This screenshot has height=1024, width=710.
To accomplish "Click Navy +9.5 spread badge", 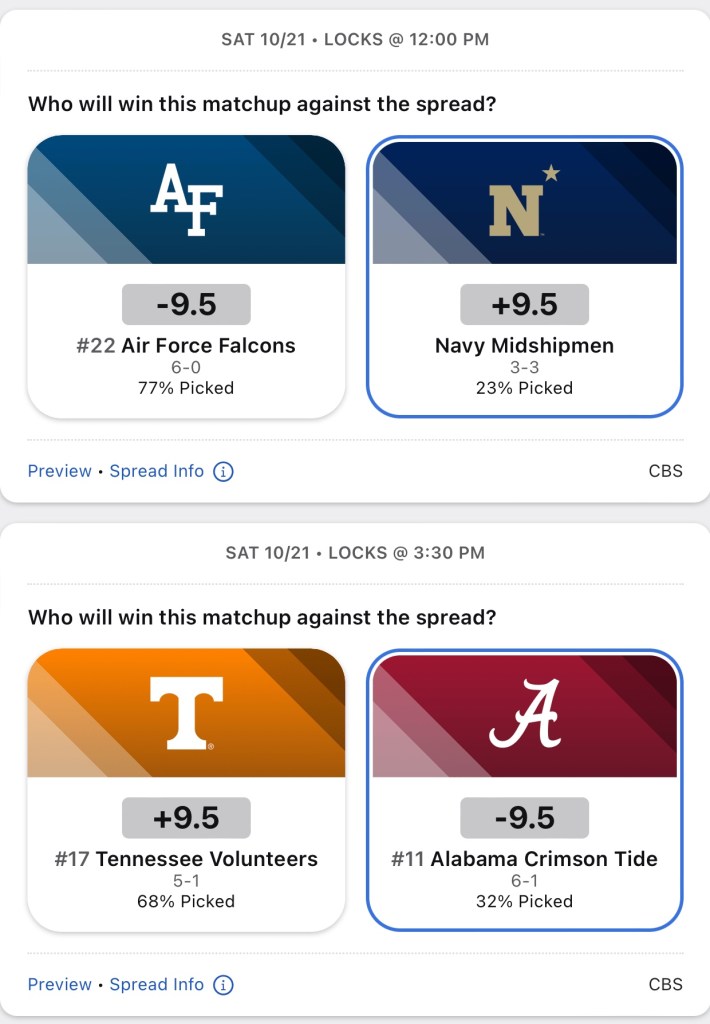I will [x=524, y=304].
